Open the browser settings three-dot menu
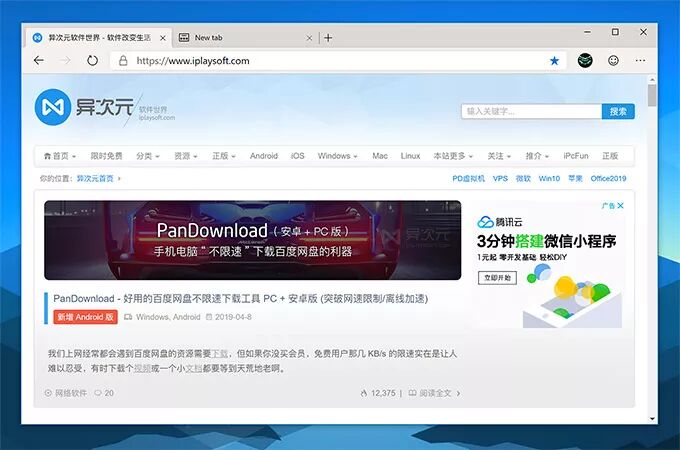Image resolution: width=680 pixels, height=450 pixels. point(640,61)
